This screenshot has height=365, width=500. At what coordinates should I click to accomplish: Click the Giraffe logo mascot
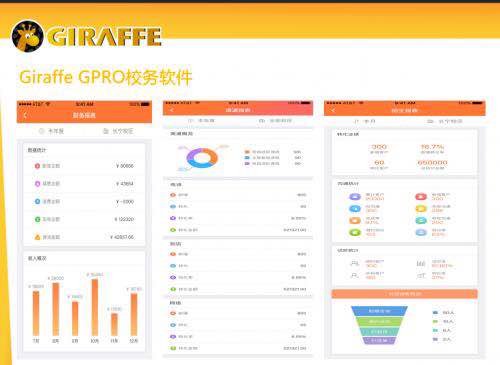(x=27, y=36)
